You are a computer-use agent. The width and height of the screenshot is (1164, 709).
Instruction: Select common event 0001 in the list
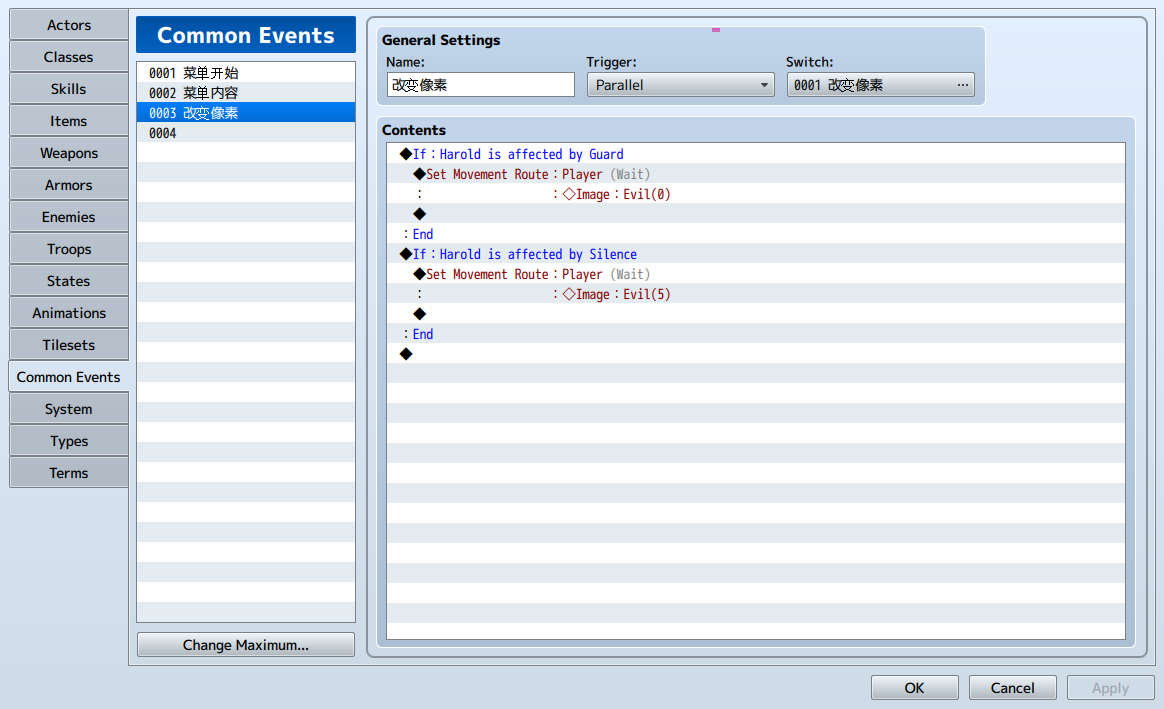coord(246,73)
